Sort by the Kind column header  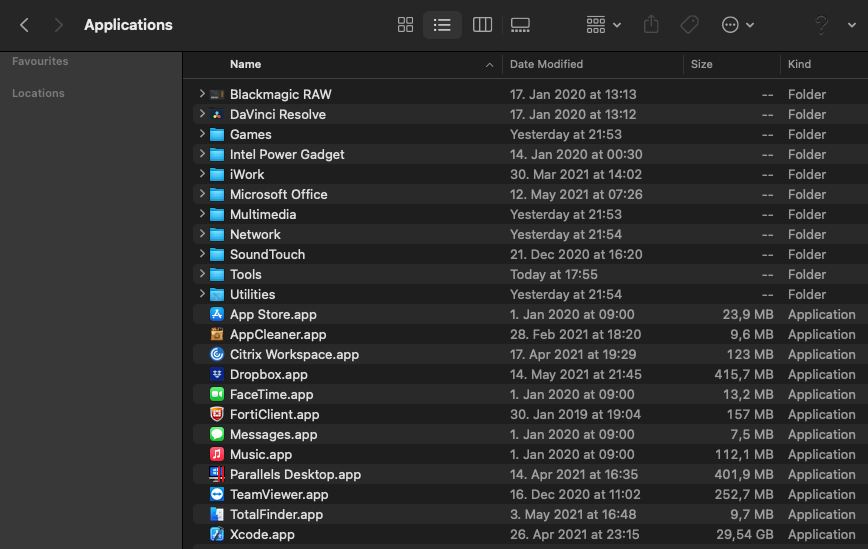point(799,64)
